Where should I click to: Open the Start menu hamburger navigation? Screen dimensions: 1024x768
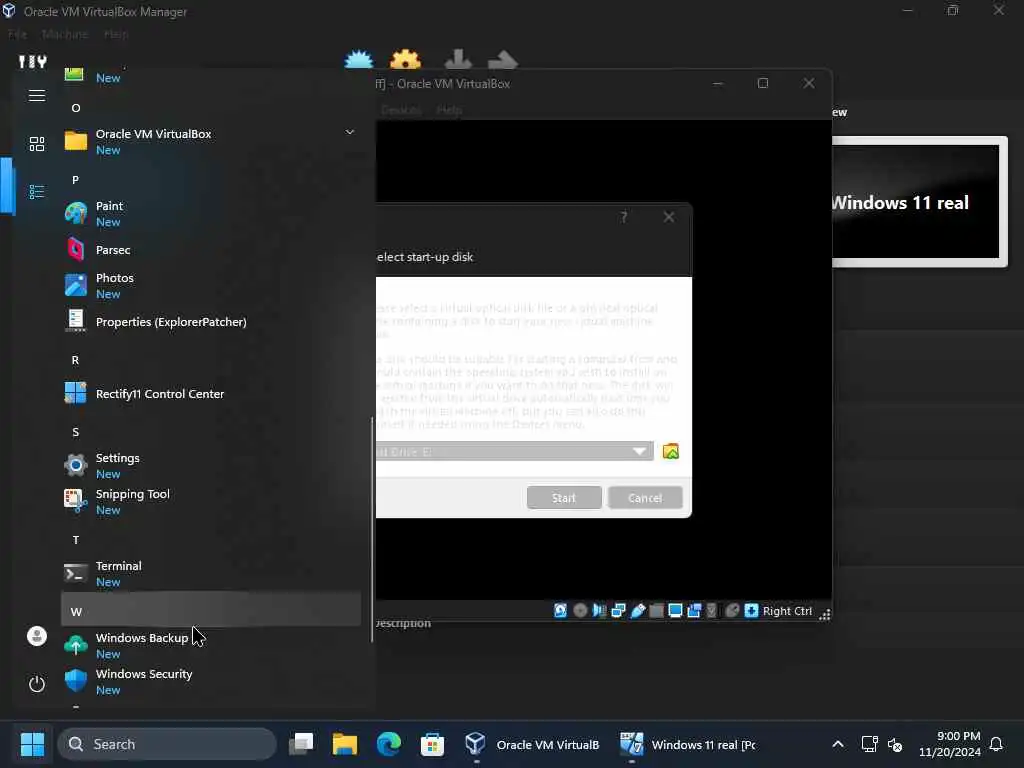[x=37, y=96]
